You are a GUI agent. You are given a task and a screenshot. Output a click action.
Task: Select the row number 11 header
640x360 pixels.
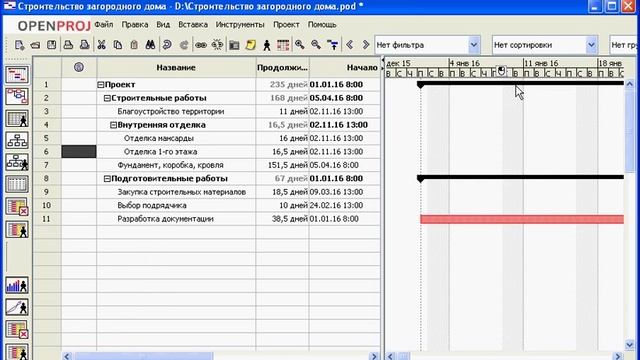pos(47,219)
